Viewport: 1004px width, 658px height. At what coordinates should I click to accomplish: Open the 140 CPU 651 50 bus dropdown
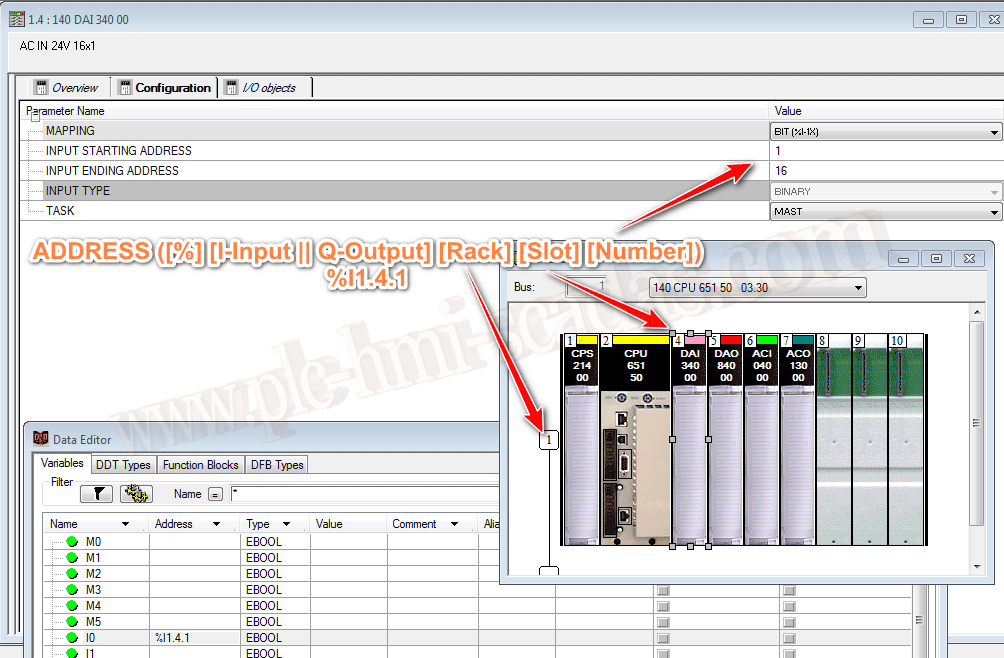pyautogui.click(x=758, y=288)
